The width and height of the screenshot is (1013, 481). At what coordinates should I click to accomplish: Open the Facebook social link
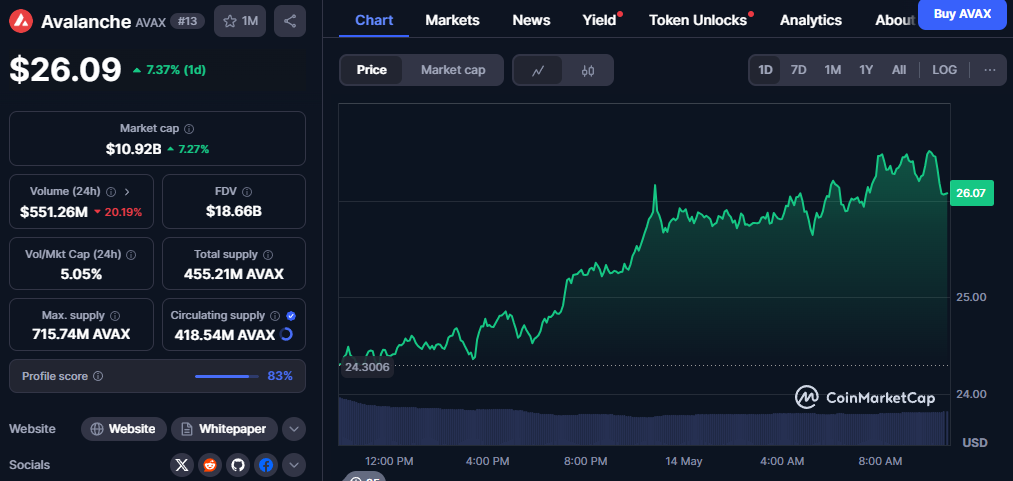(x=266, y=465)
